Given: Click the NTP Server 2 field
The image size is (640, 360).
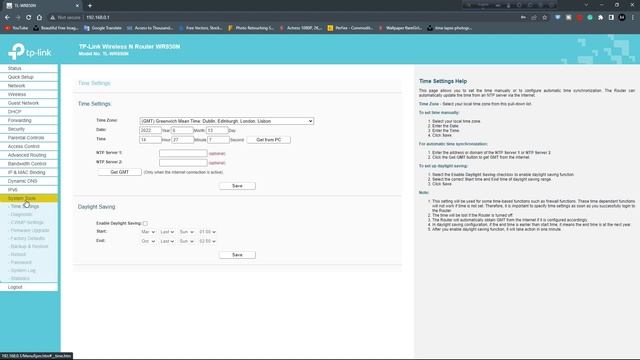Looking at the screenshot, I should coord(183,162).
